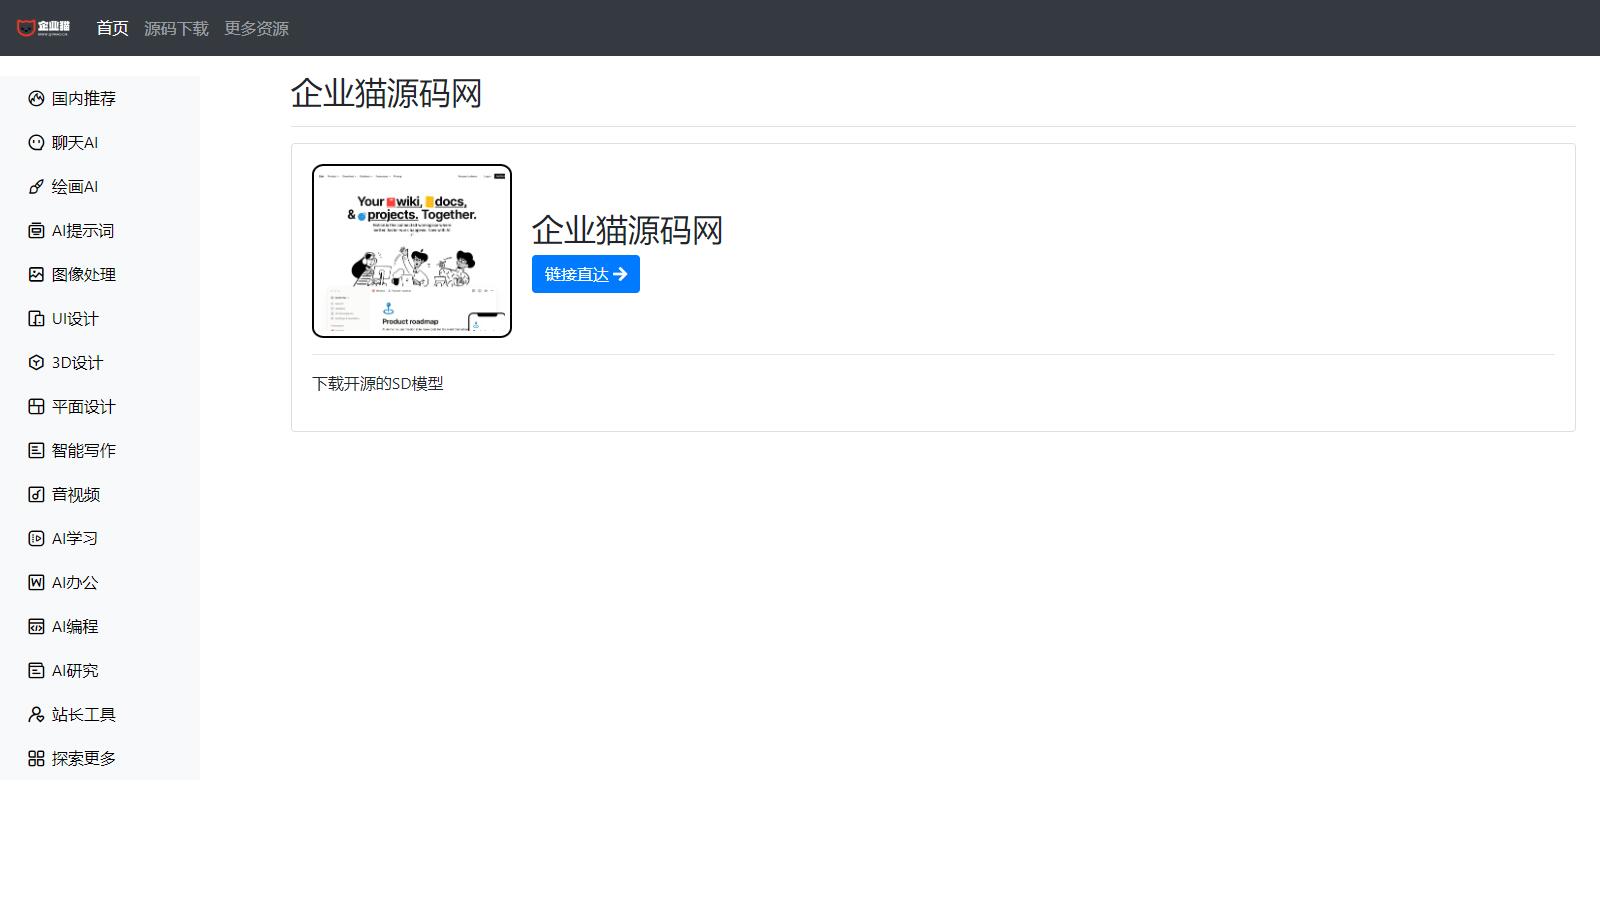The image size is (1600, 900).
Task: Open 智能写作 category link
Action: click(83, 450)
